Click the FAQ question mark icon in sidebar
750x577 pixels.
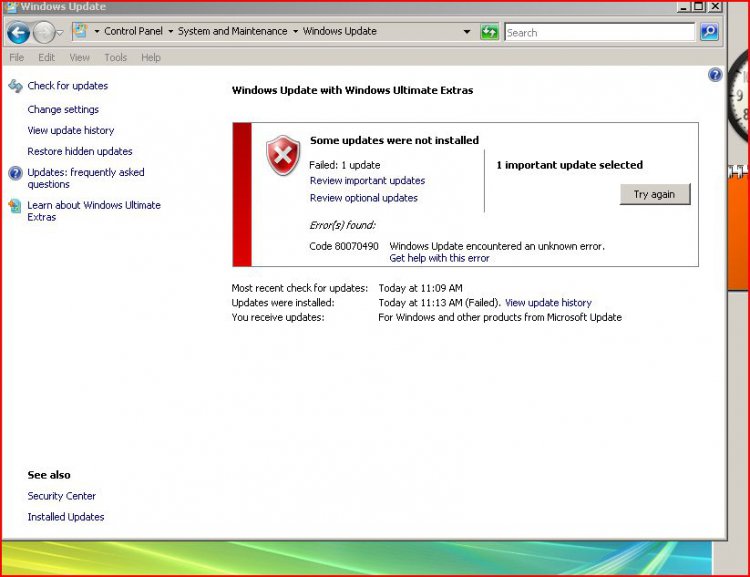15,173
